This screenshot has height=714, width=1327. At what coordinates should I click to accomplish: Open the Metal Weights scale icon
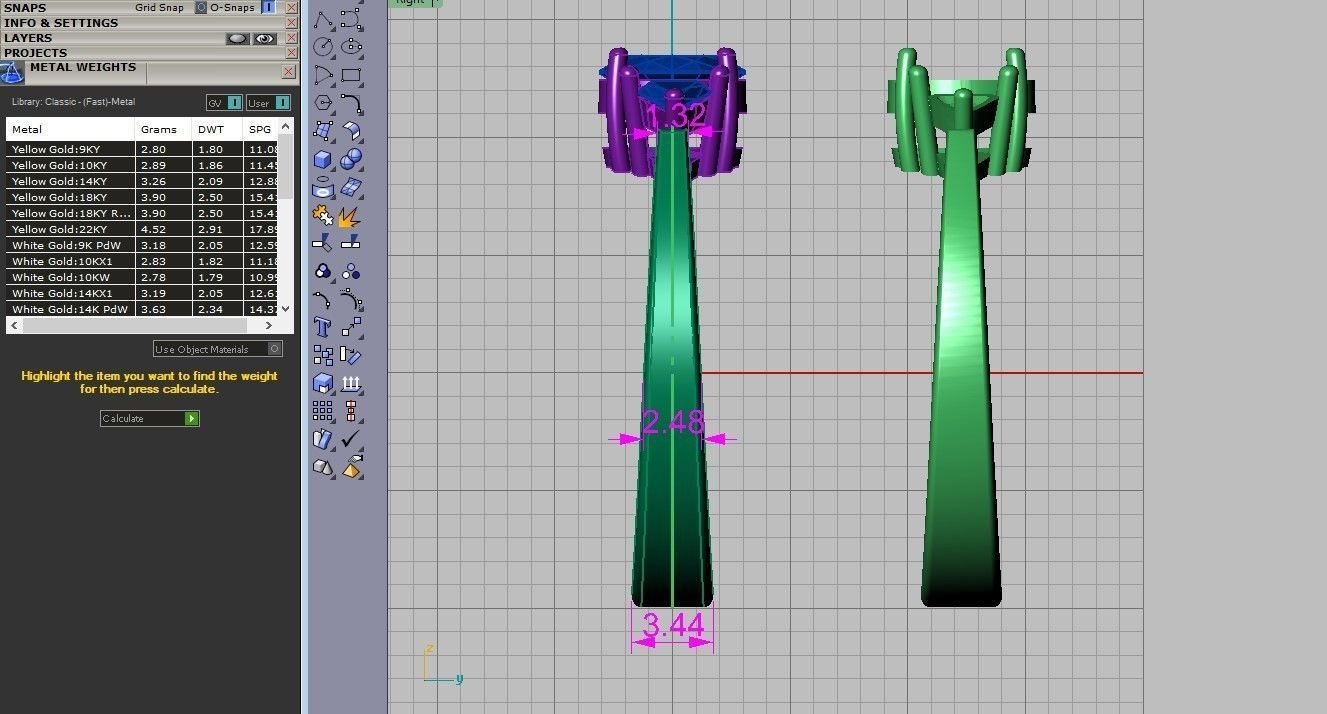pyautogui.click(x=12, y=72)
